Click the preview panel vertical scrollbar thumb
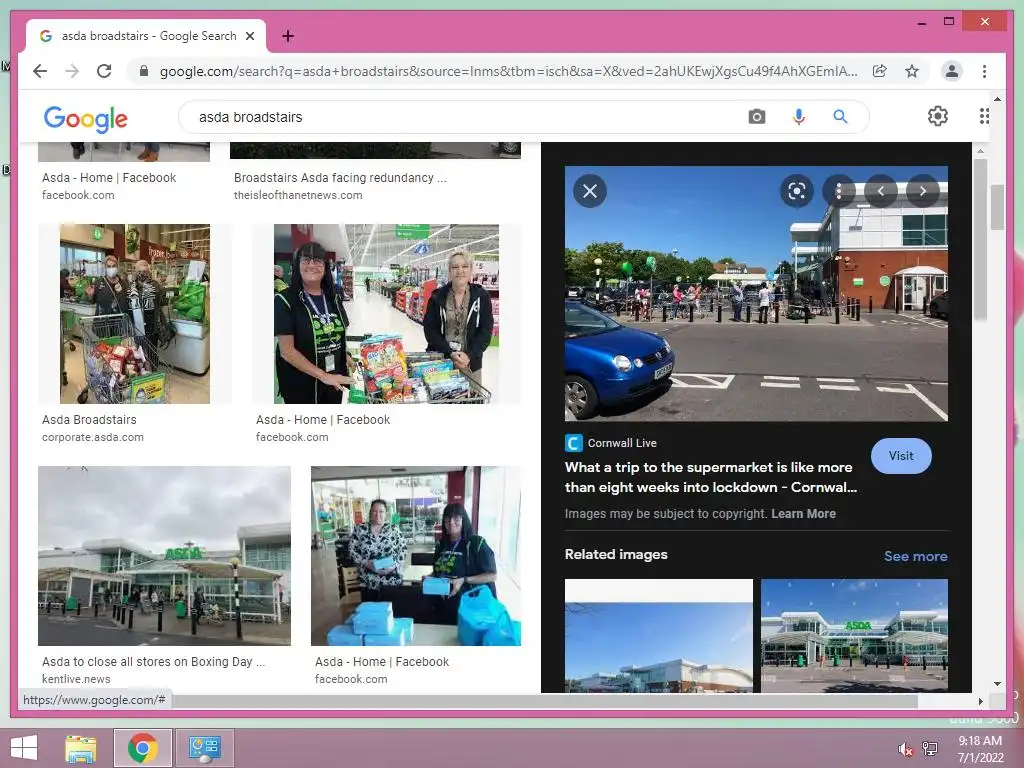The height and width of the screenshot is (768, 1024). [980, 238]
